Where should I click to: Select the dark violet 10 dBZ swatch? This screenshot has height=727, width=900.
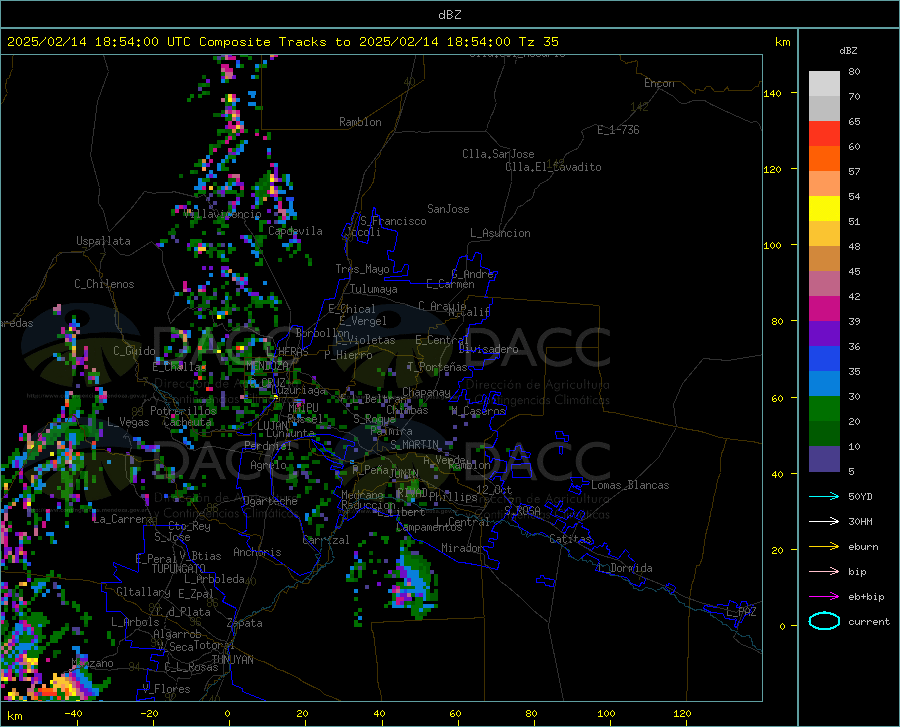click(824, 459)
